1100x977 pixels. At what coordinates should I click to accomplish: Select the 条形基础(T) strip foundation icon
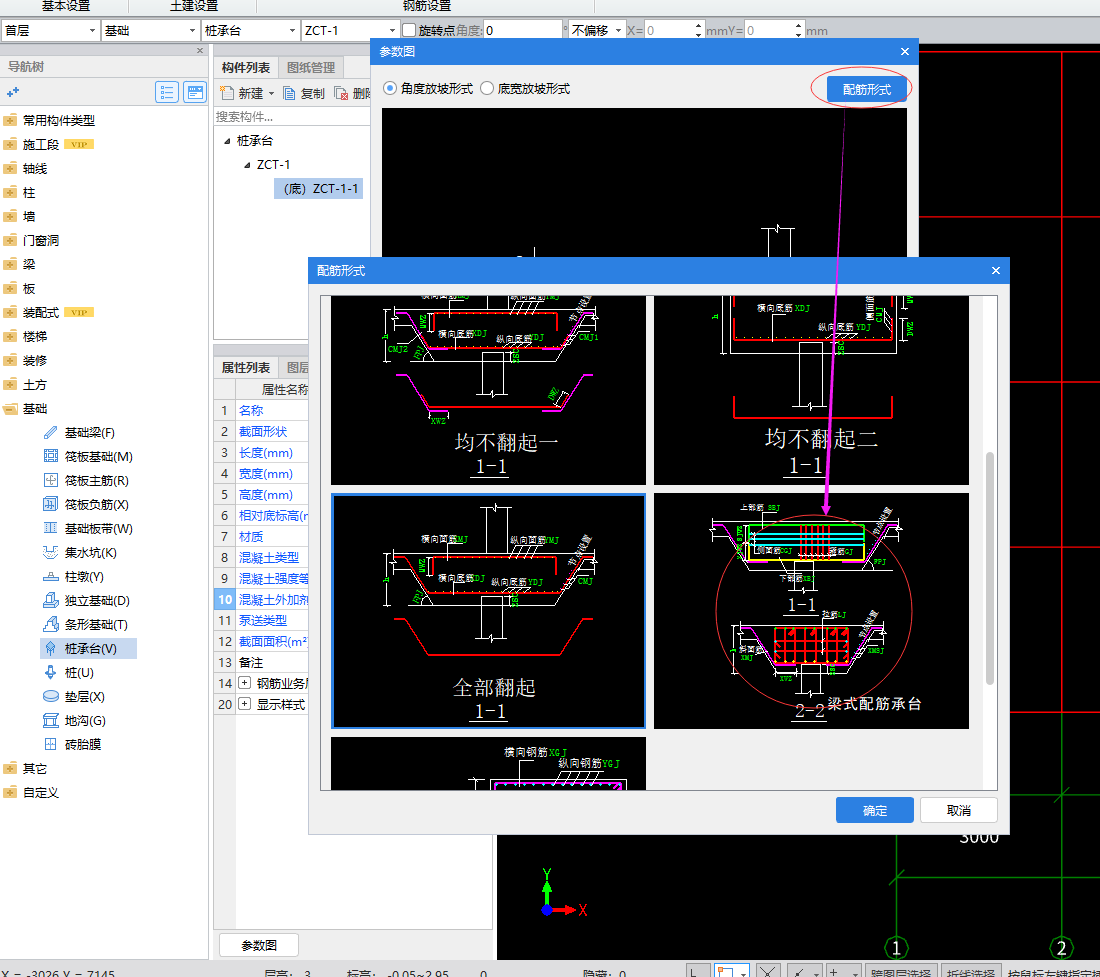(x=51, y=624)
